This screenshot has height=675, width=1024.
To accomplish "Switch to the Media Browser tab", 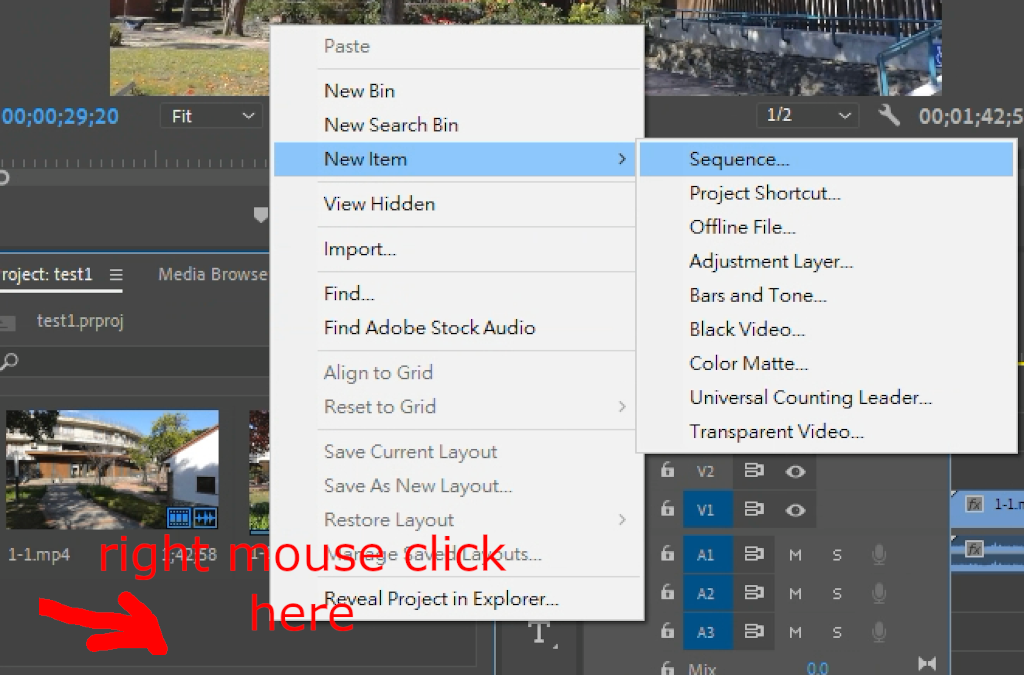I will [212, 274].
